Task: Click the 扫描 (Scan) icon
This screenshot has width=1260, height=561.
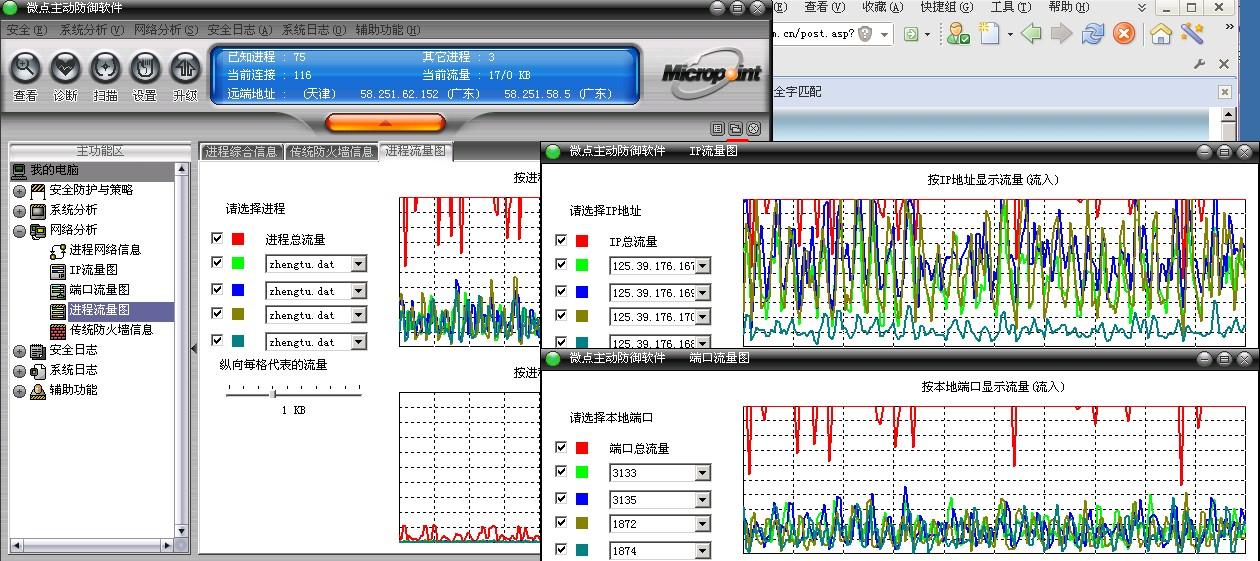Action: pyautogui.click(x=105, y=68)
